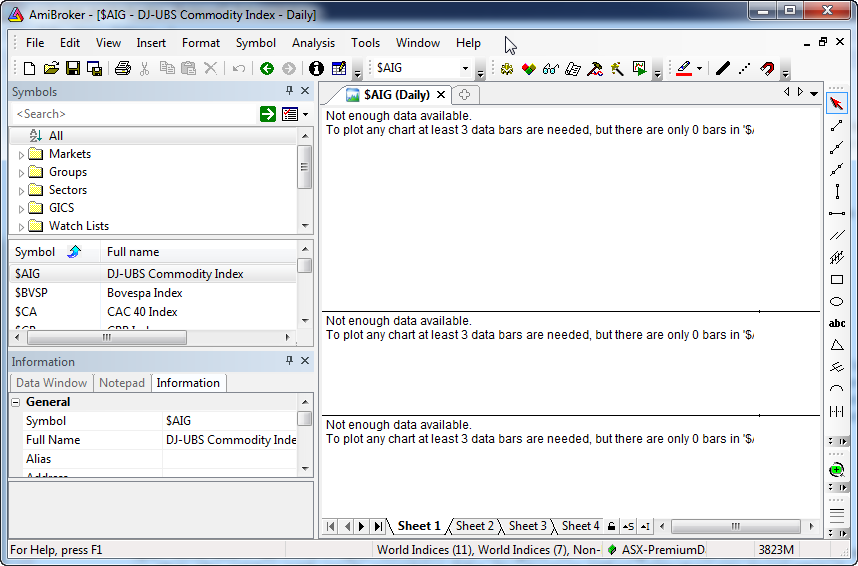This screenshot has height=566, width=858.
Task: Click the Quote Editor table icon
Action: coord(339,68)
